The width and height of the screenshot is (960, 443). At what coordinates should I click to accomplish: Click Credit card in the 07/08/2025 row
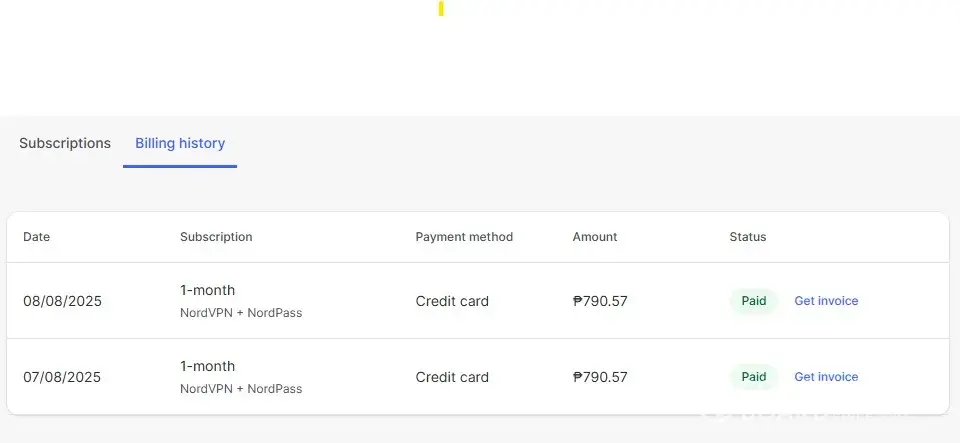point(452,377)
